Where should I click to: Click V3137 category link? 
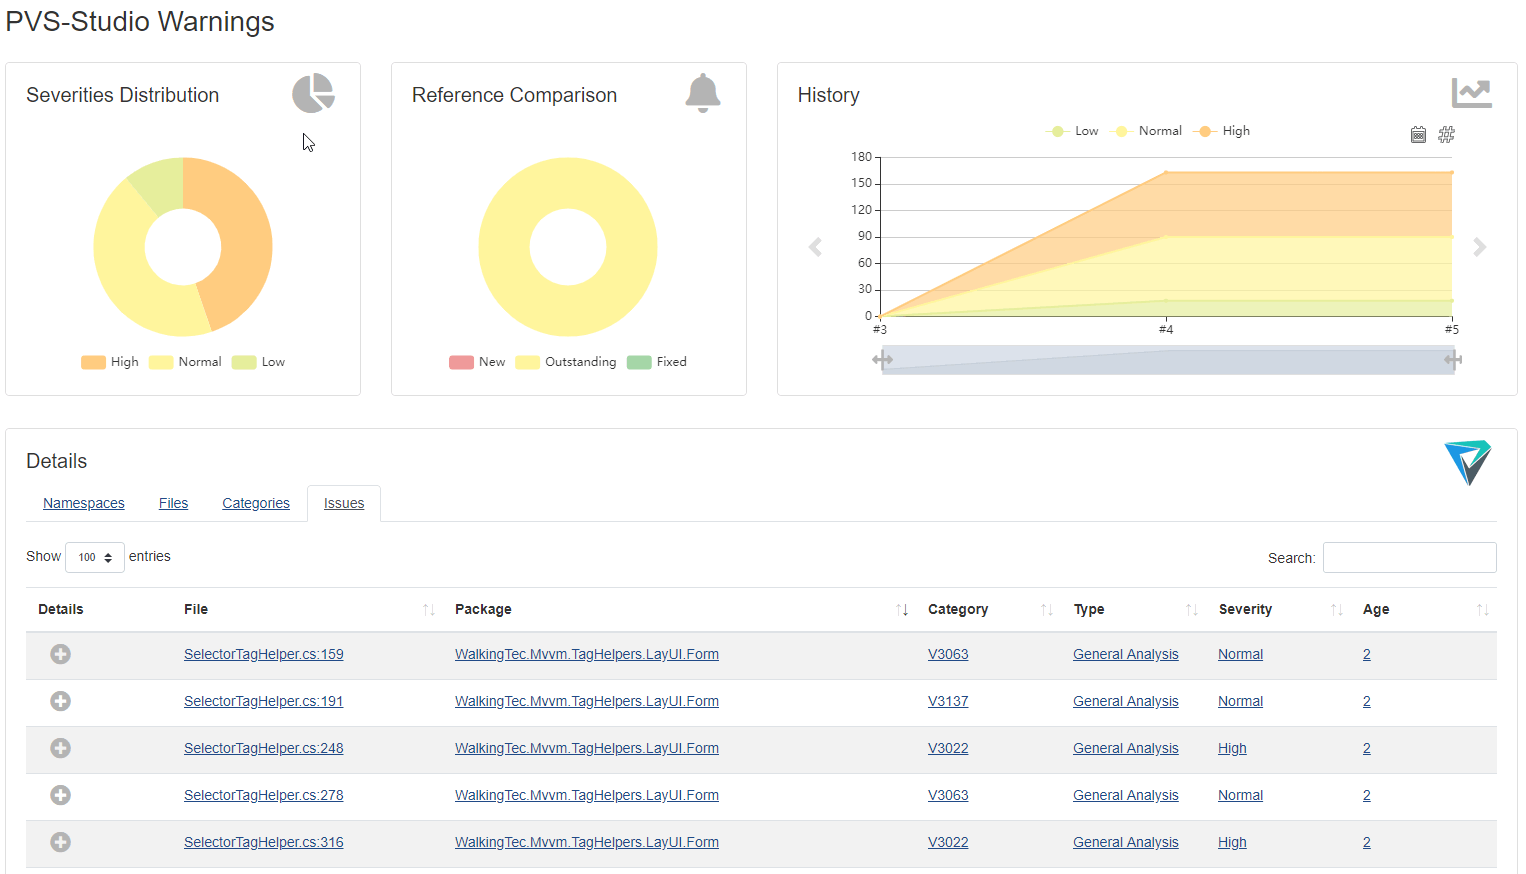coord(948,701)
